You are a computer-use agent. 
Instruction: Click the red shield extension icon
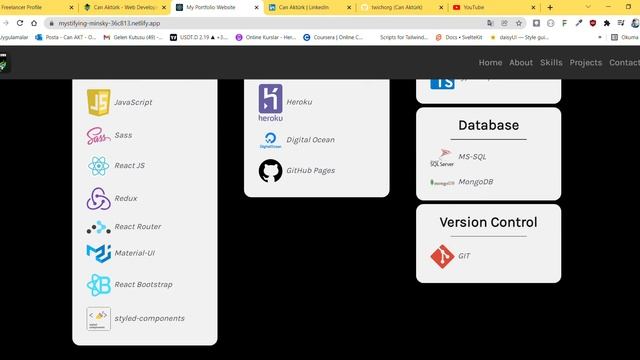[x=593, y=23]
